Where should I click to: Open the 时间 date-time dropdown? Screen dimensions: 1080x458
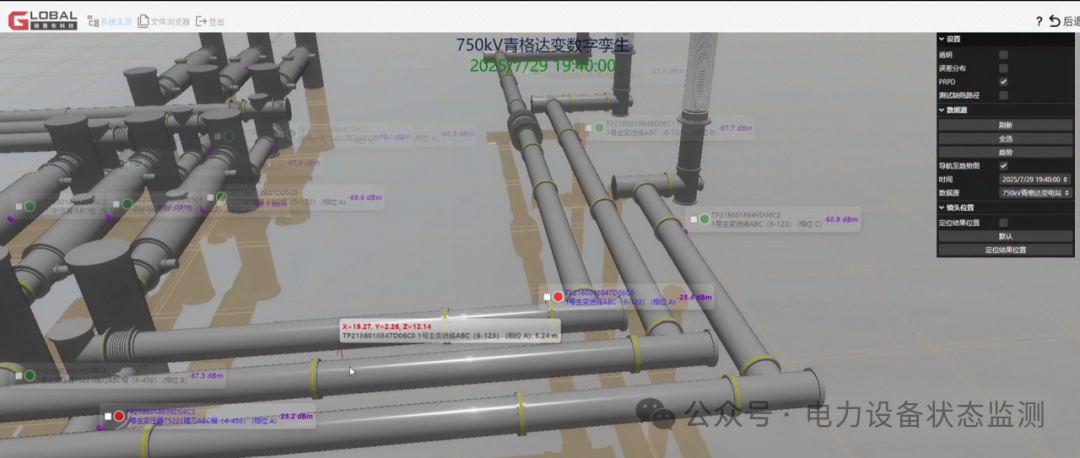pyautogui.click(x=1035, y=179)
